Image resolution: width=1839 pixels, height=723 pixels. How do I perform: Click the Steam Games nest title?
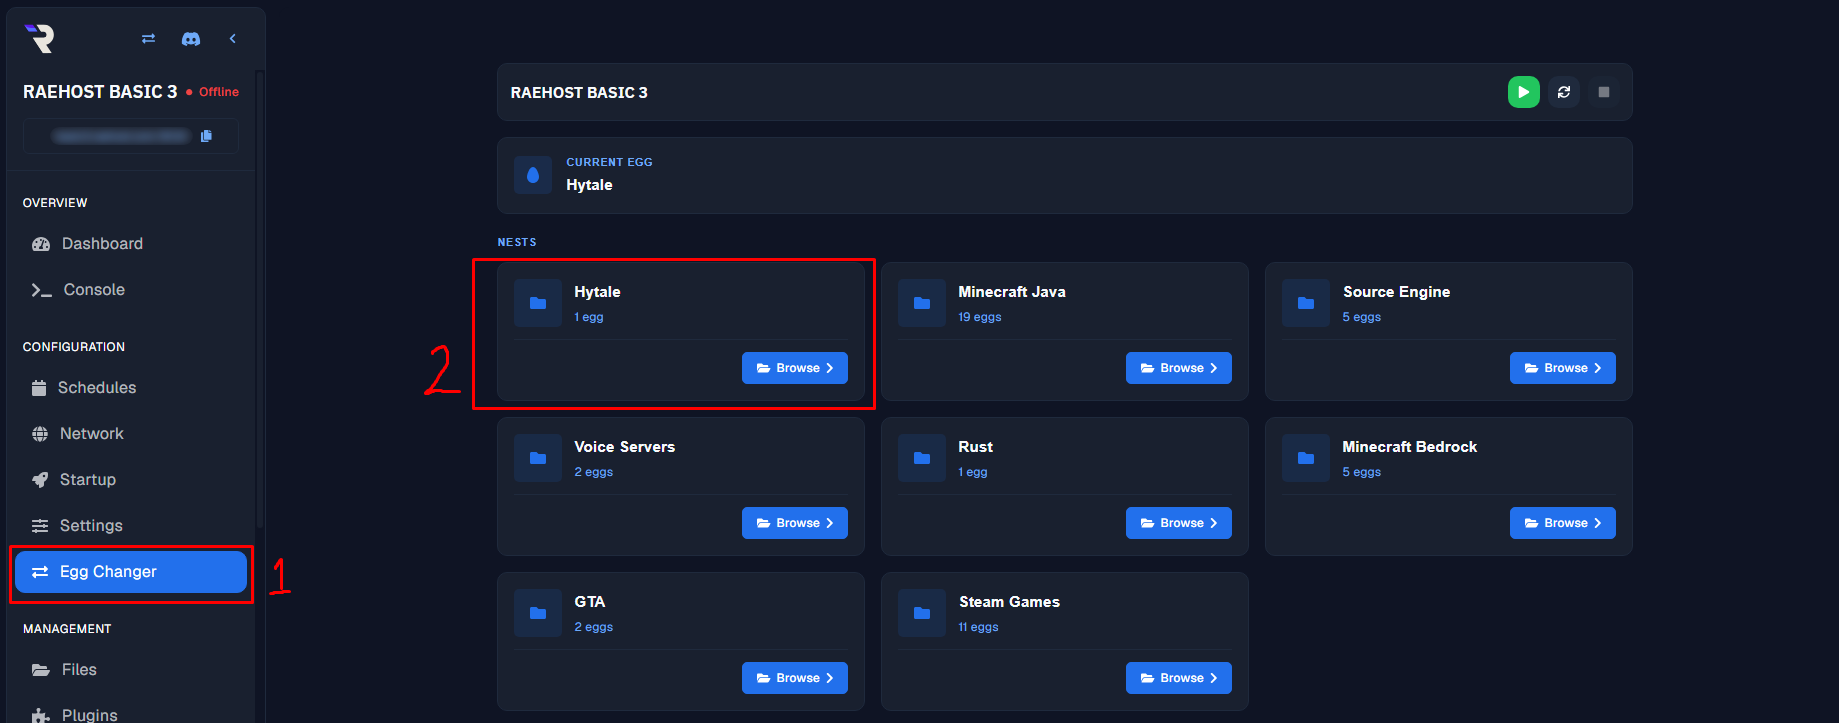[x=1009, y=602]
